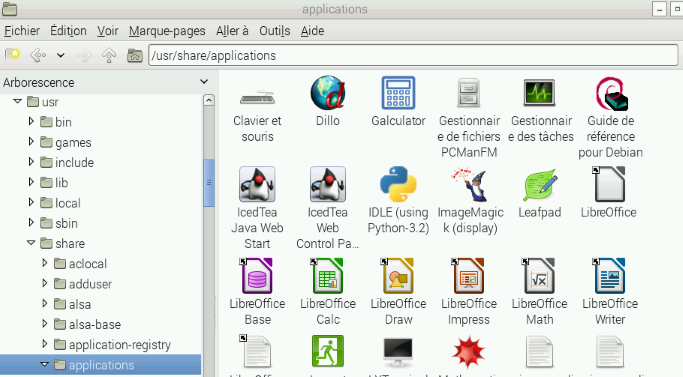Select the black monitor terminal icon

pos(398,352)
